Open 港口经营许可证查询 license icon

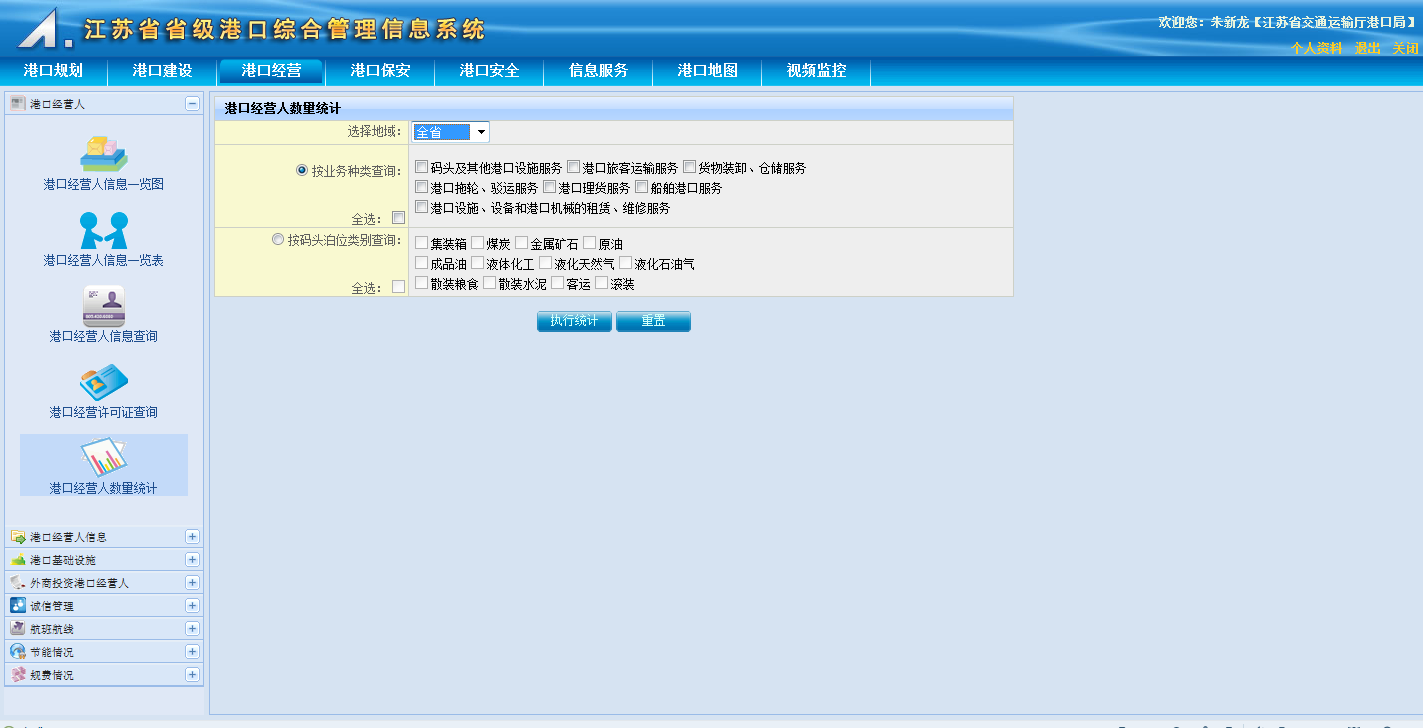coord(104,382)
